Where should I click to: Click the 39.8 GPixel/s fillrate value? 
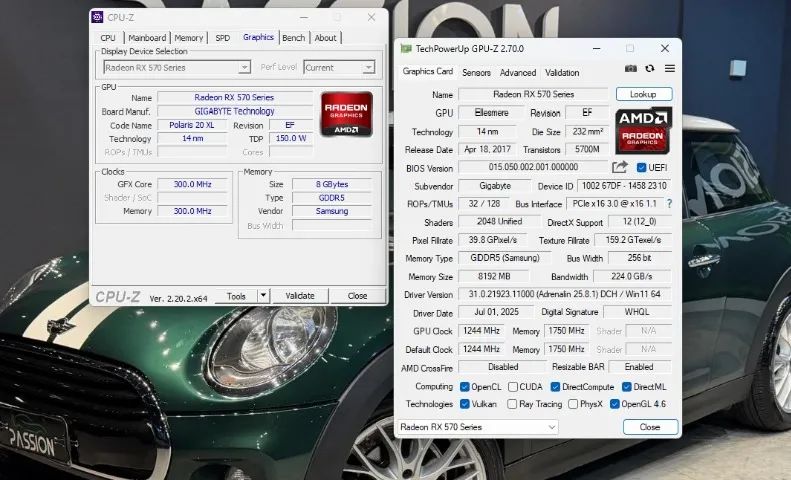(x=492, y=240)
